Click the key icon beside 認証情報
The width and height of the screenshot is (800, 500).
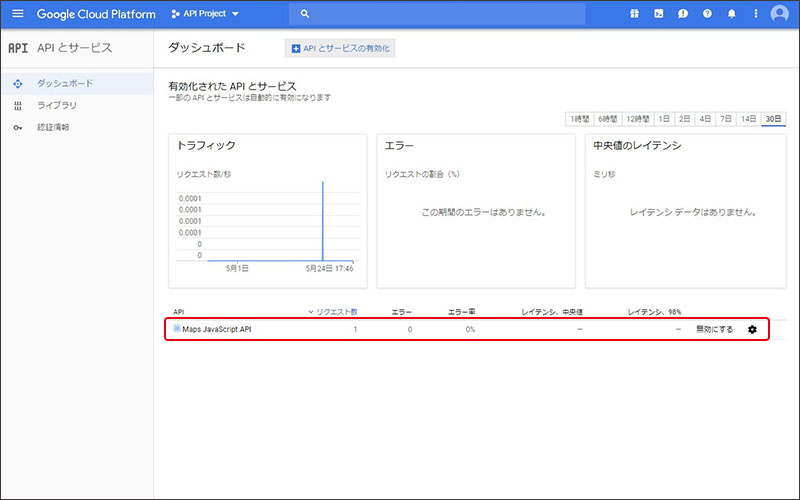tap(18, 128)
